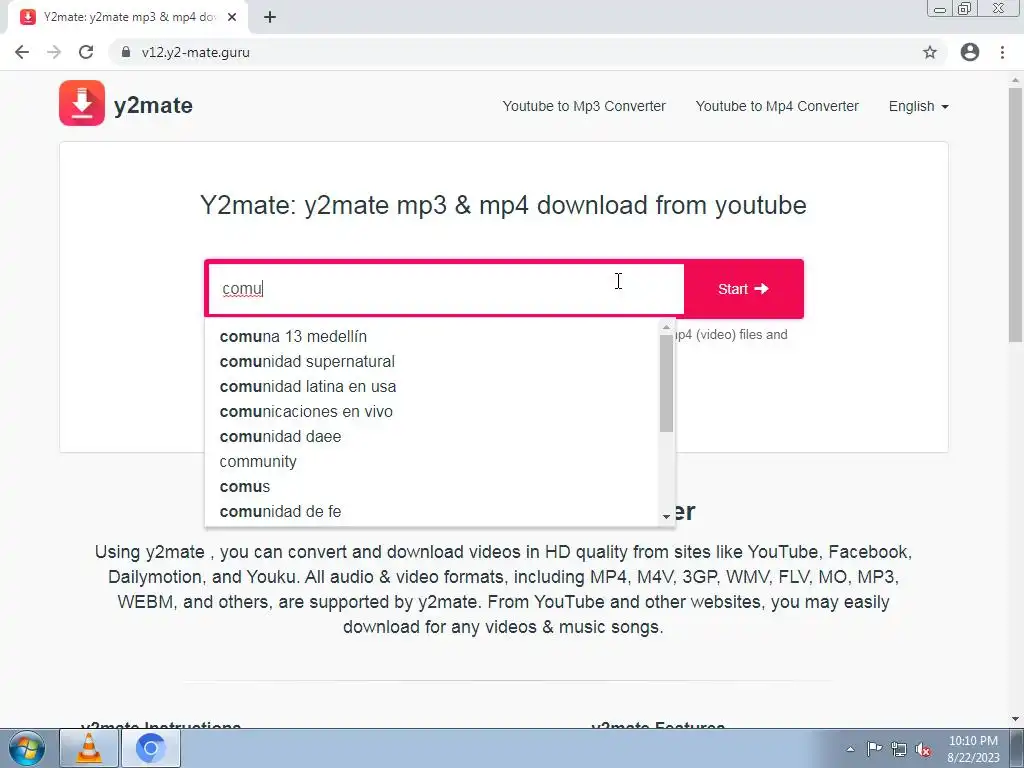Image resolution: width=1024 pixels, height=768 pixels.
Task: Click the suggestion list scroll up arrow
Action: 666,327
